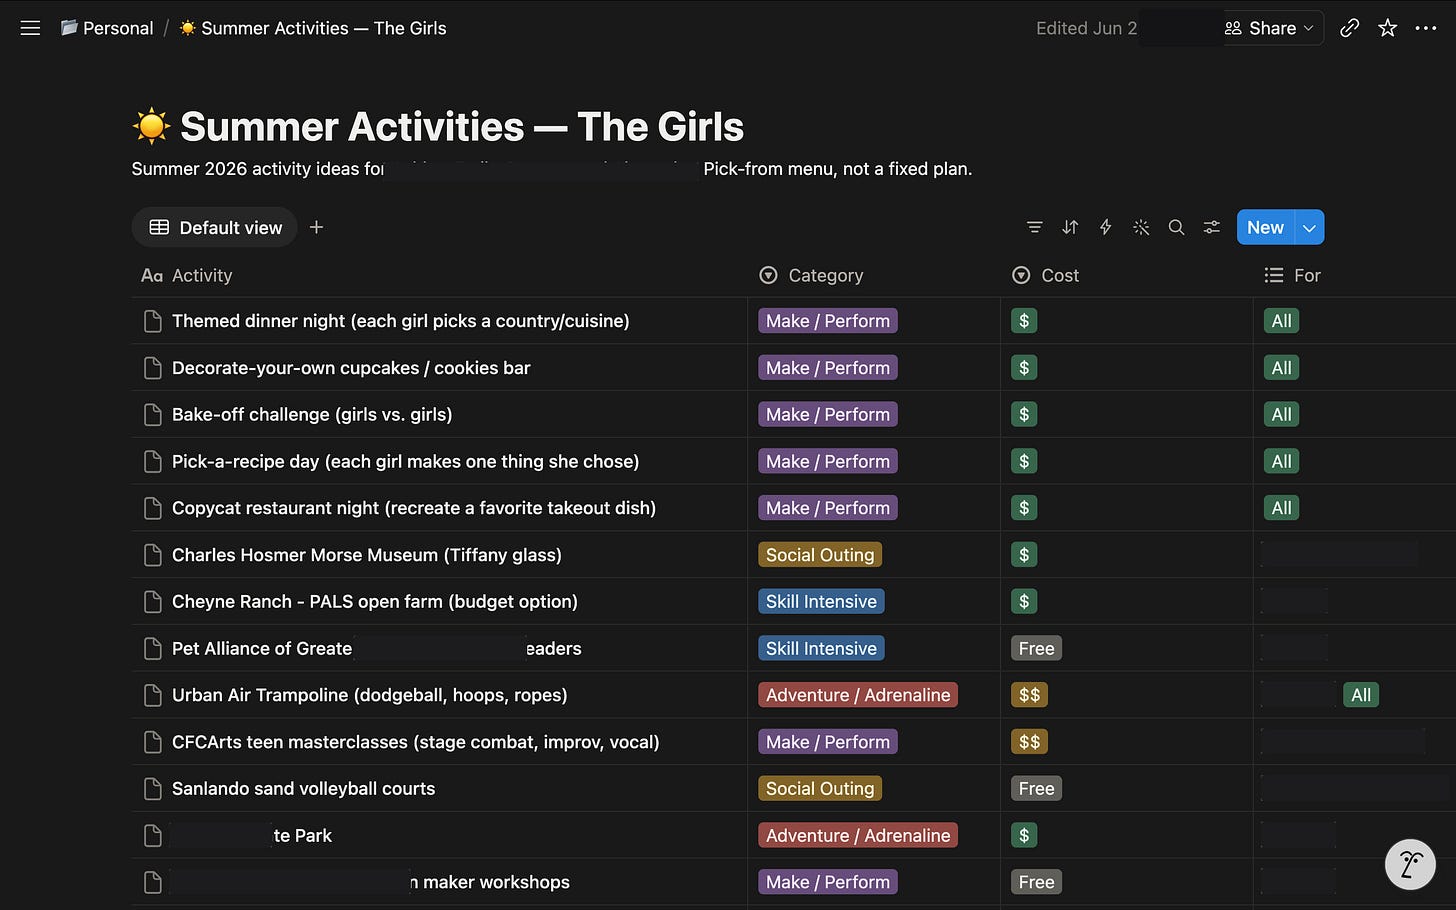The height and width of the screenshot is (910, 1456).
Task: Open Decorate-your-own cupcakes / cookies bar
Action: click(x=351, y=368)
